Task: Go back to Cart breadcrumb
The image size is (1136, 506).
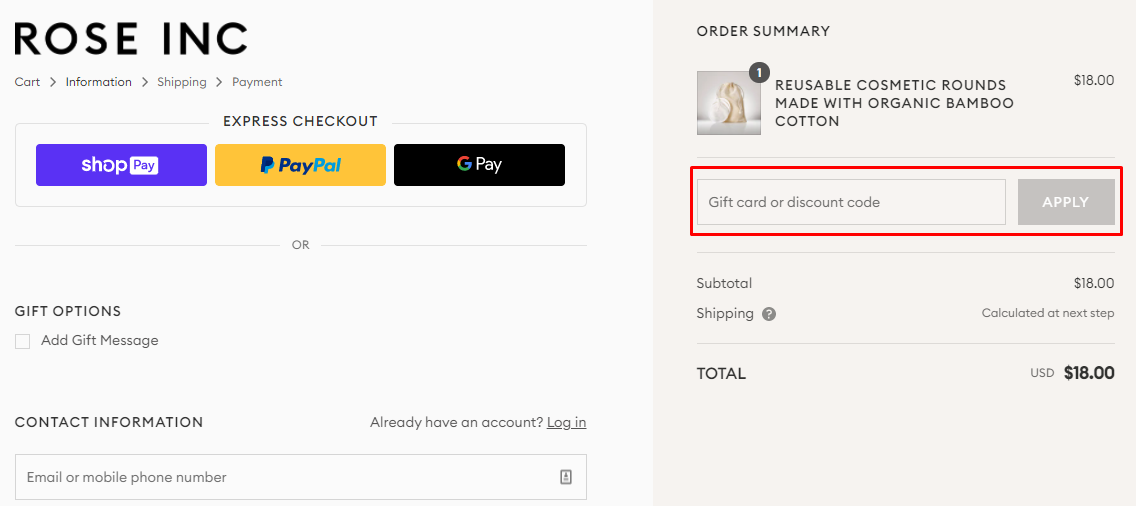Action: click(x=27, y=82)
